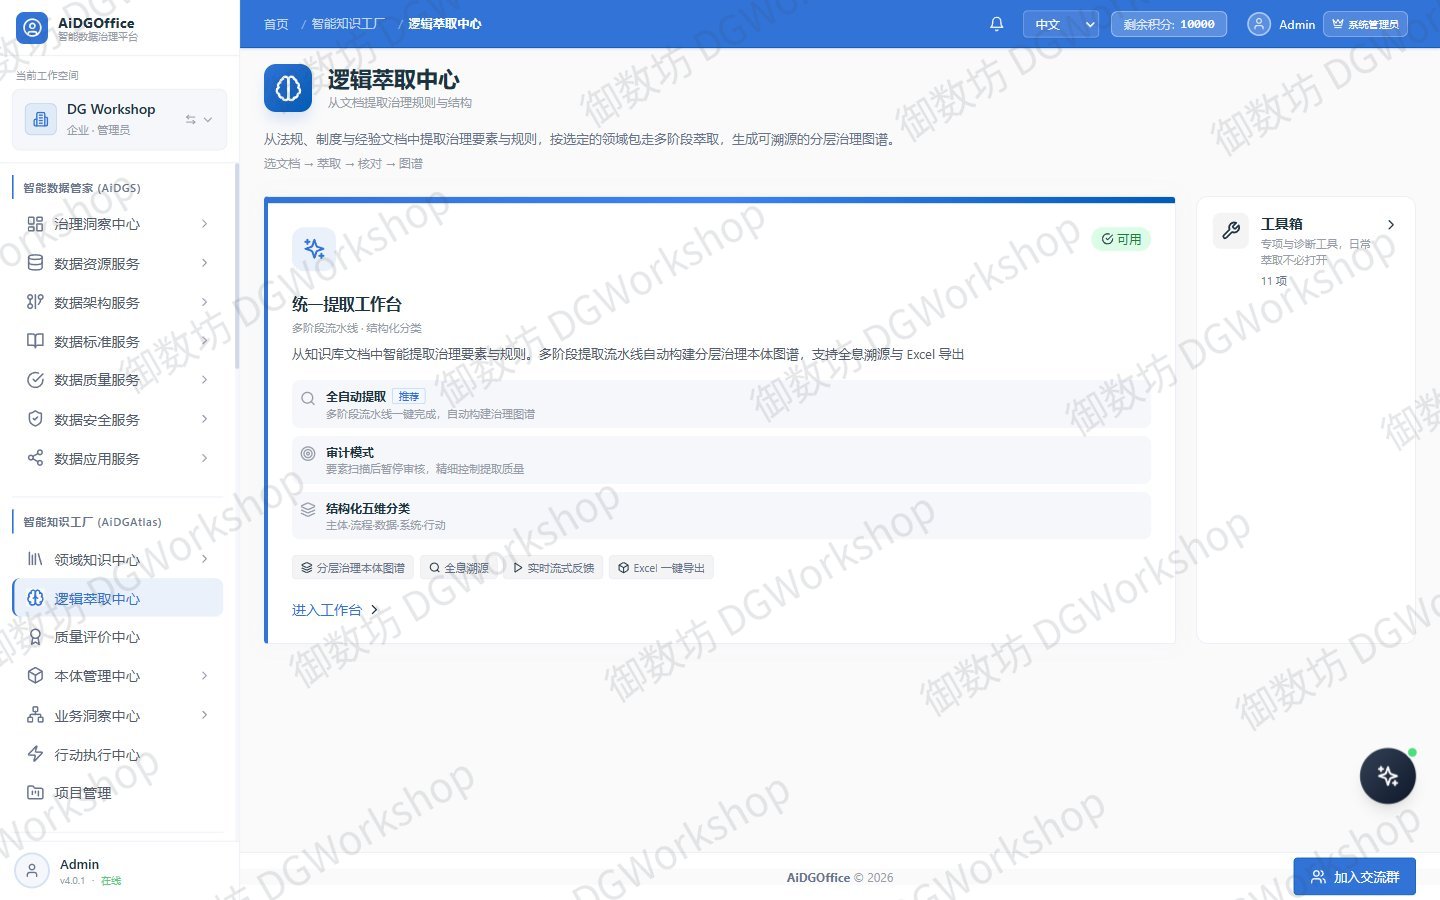Click the Admin user avatar in top bar
1440x900 pixels.
tap(1259, 24)
